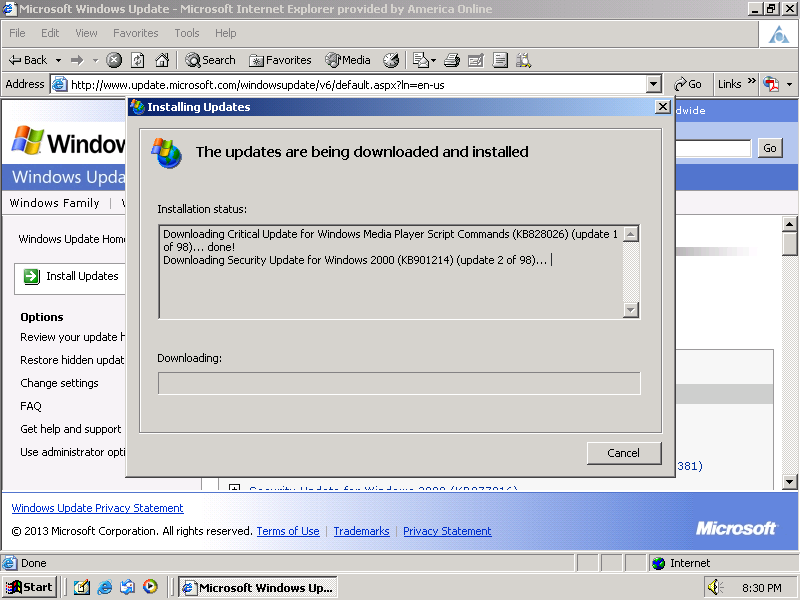Screen dimensions: 800x600
Task: Open the Back history dropdown arrow
Action: click(58, 60)
